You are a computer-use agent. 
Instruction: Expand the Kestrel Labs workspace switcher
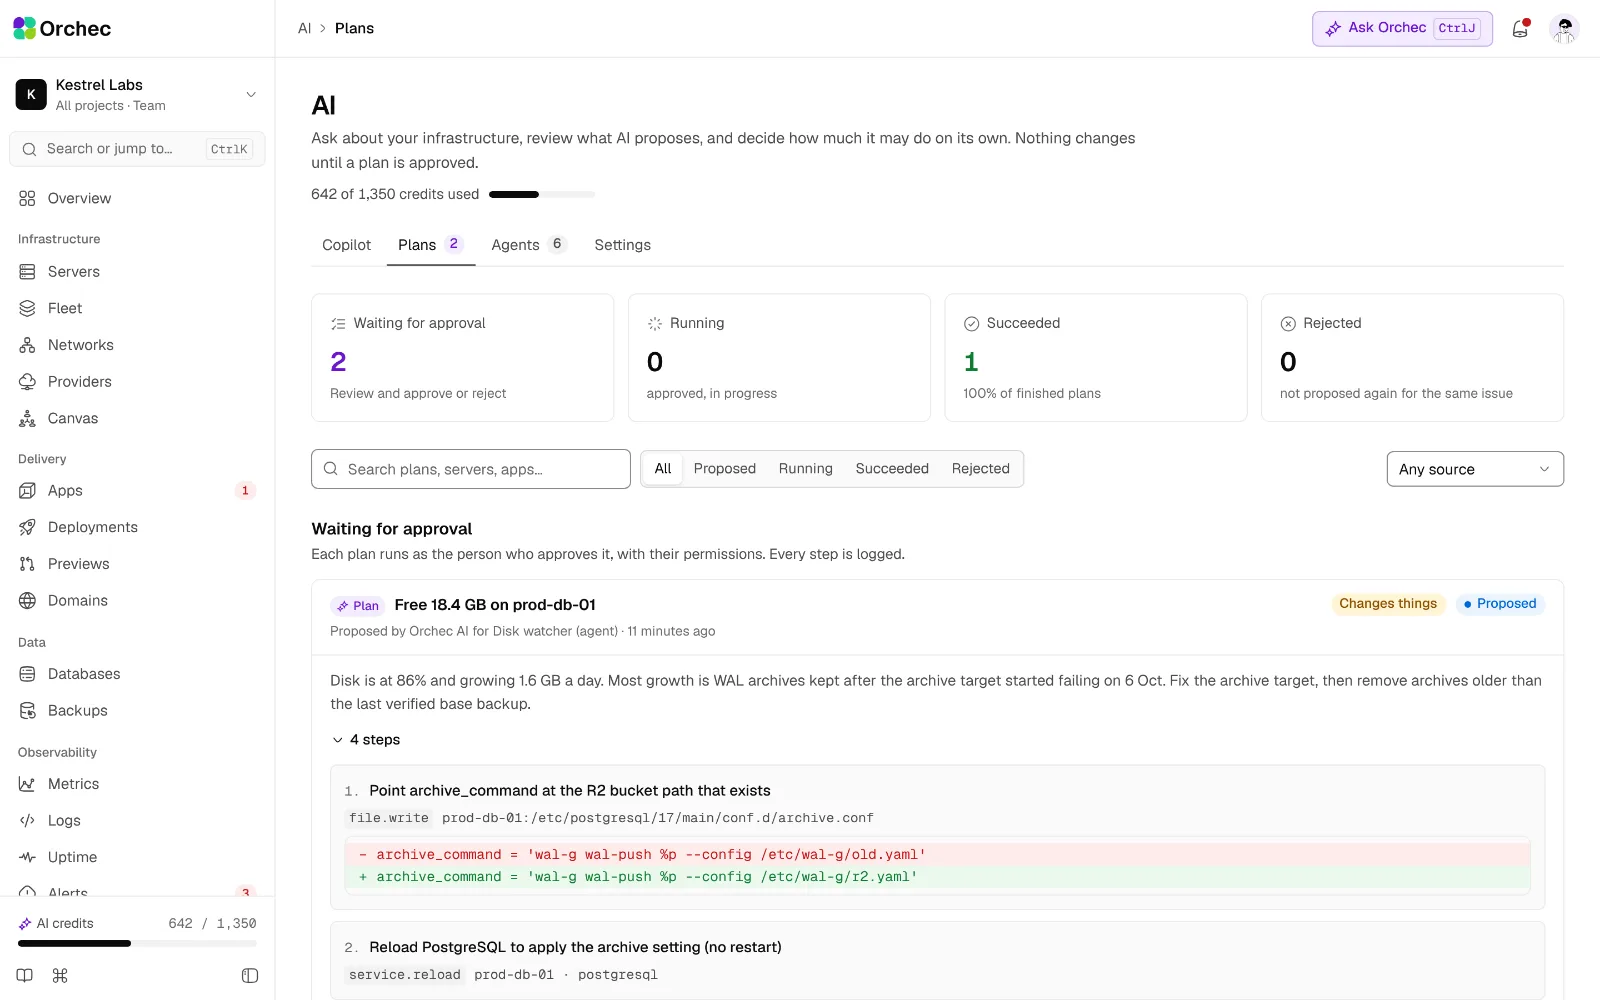point(137,94)
